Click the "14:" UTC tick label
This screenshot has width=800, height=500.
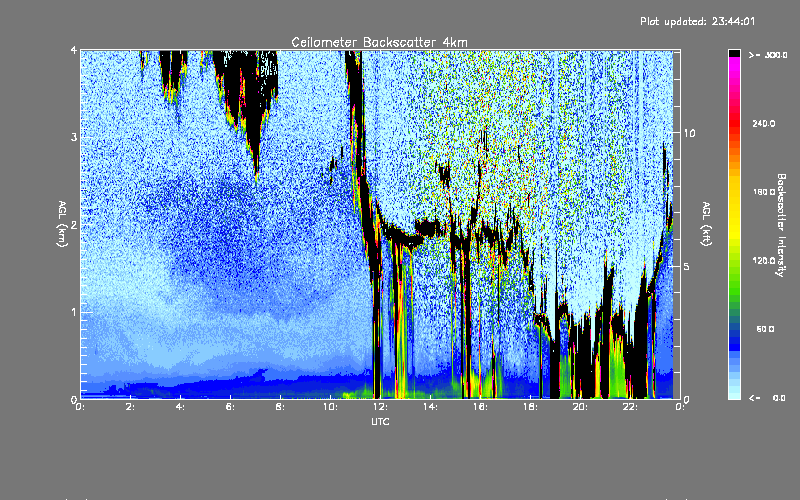(x=430, y=407)
